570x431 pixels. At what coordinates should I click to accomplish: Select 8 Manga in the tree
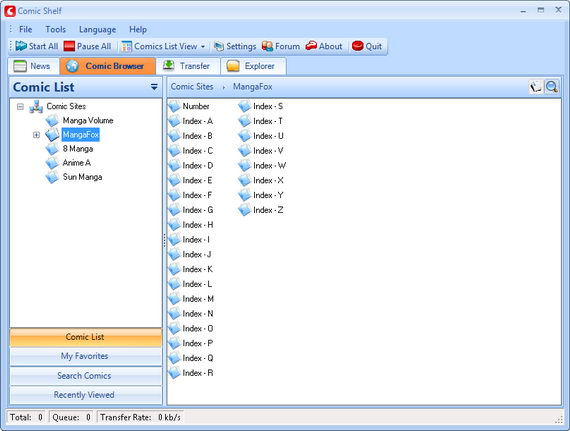[x=77, y=149]
